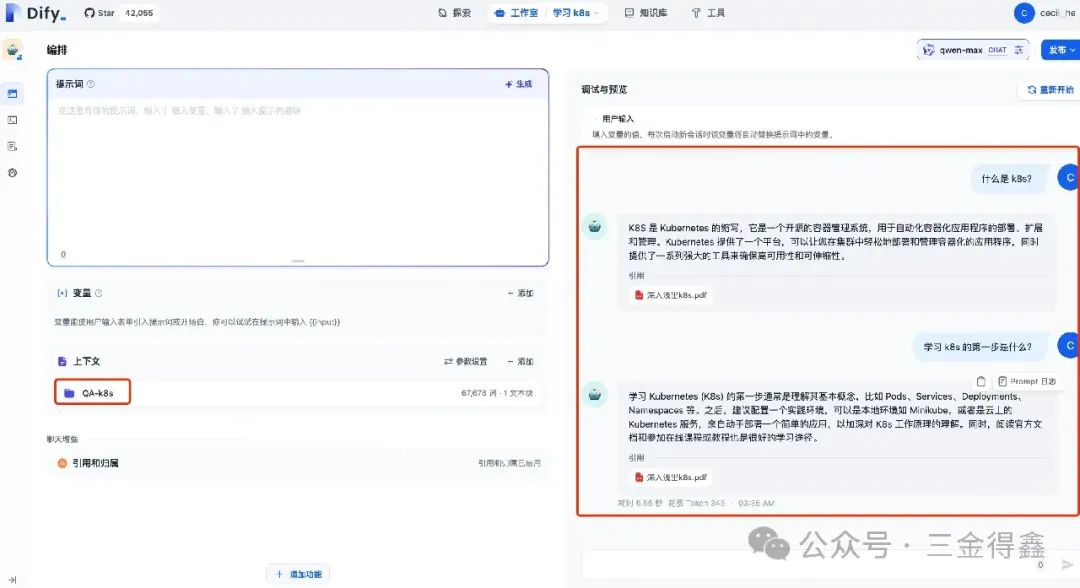Click the app avatar above the left sidebar
1080x588 pixels.
click(14, 48)
